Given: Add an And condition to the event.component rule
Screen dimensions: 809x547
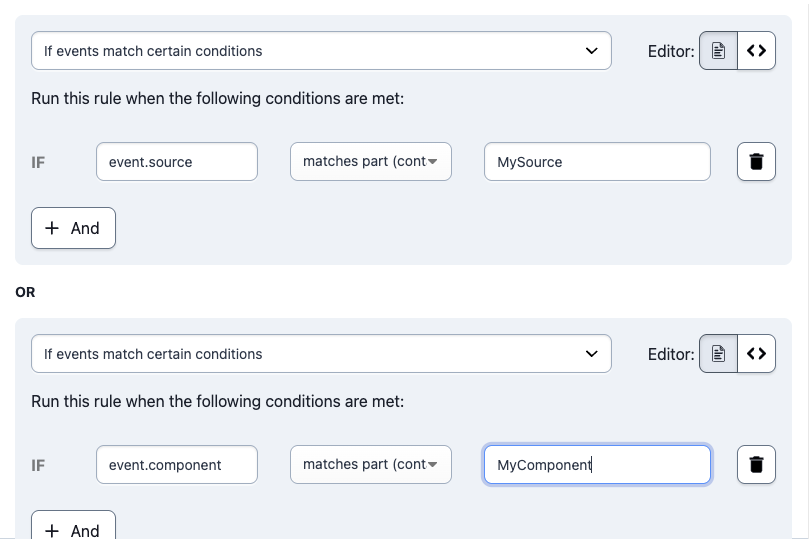Looking at the screenshot, I should [73, 526].
